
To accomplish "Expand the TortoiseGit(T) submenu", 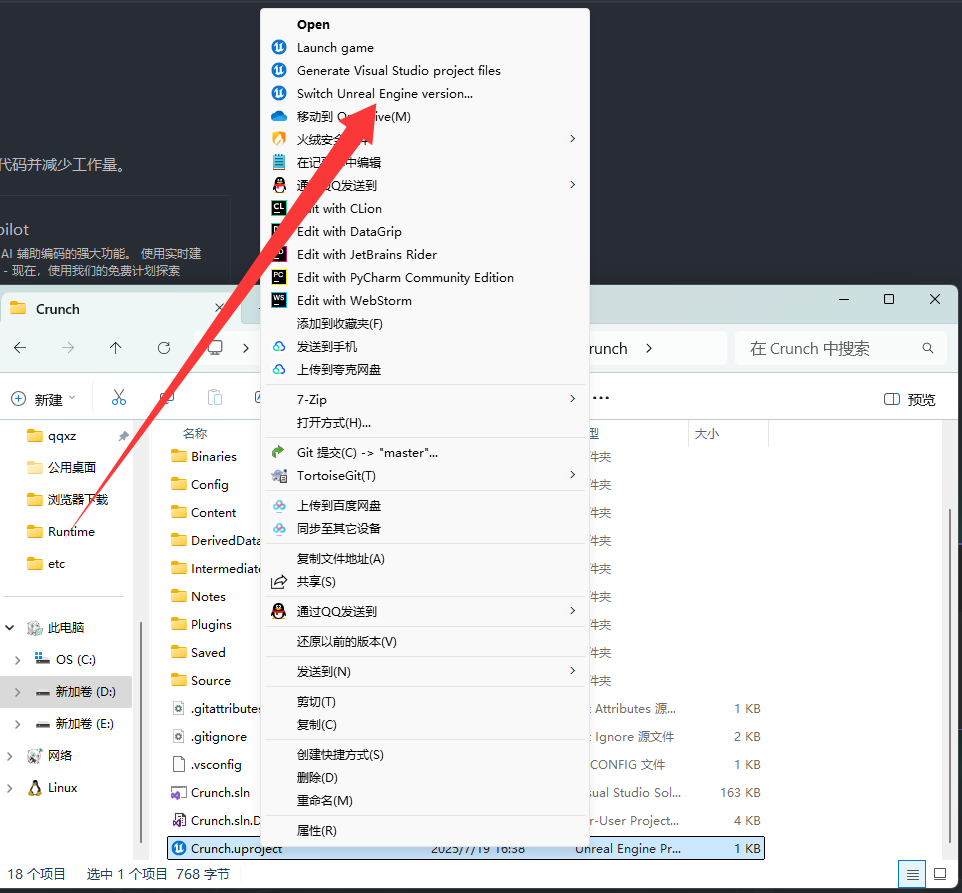I will (572, 475).
